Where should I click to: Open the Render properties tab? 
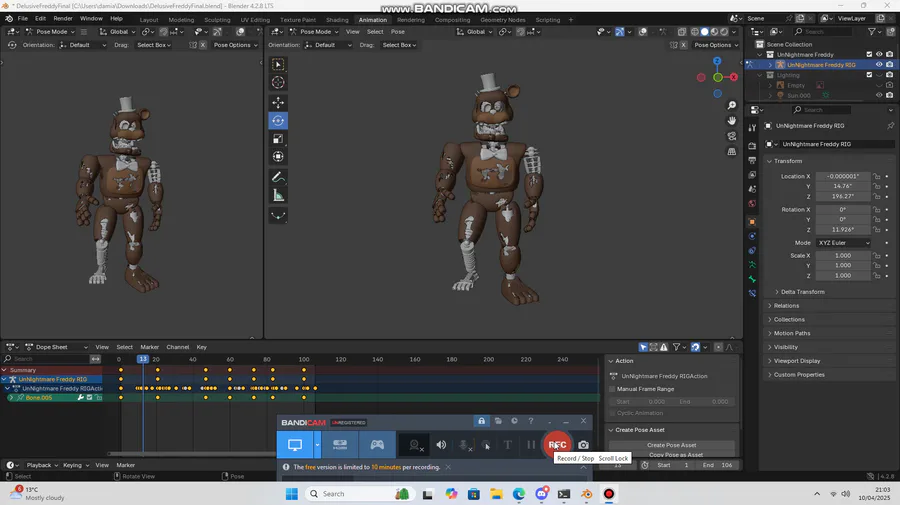[x=752, y=146]
